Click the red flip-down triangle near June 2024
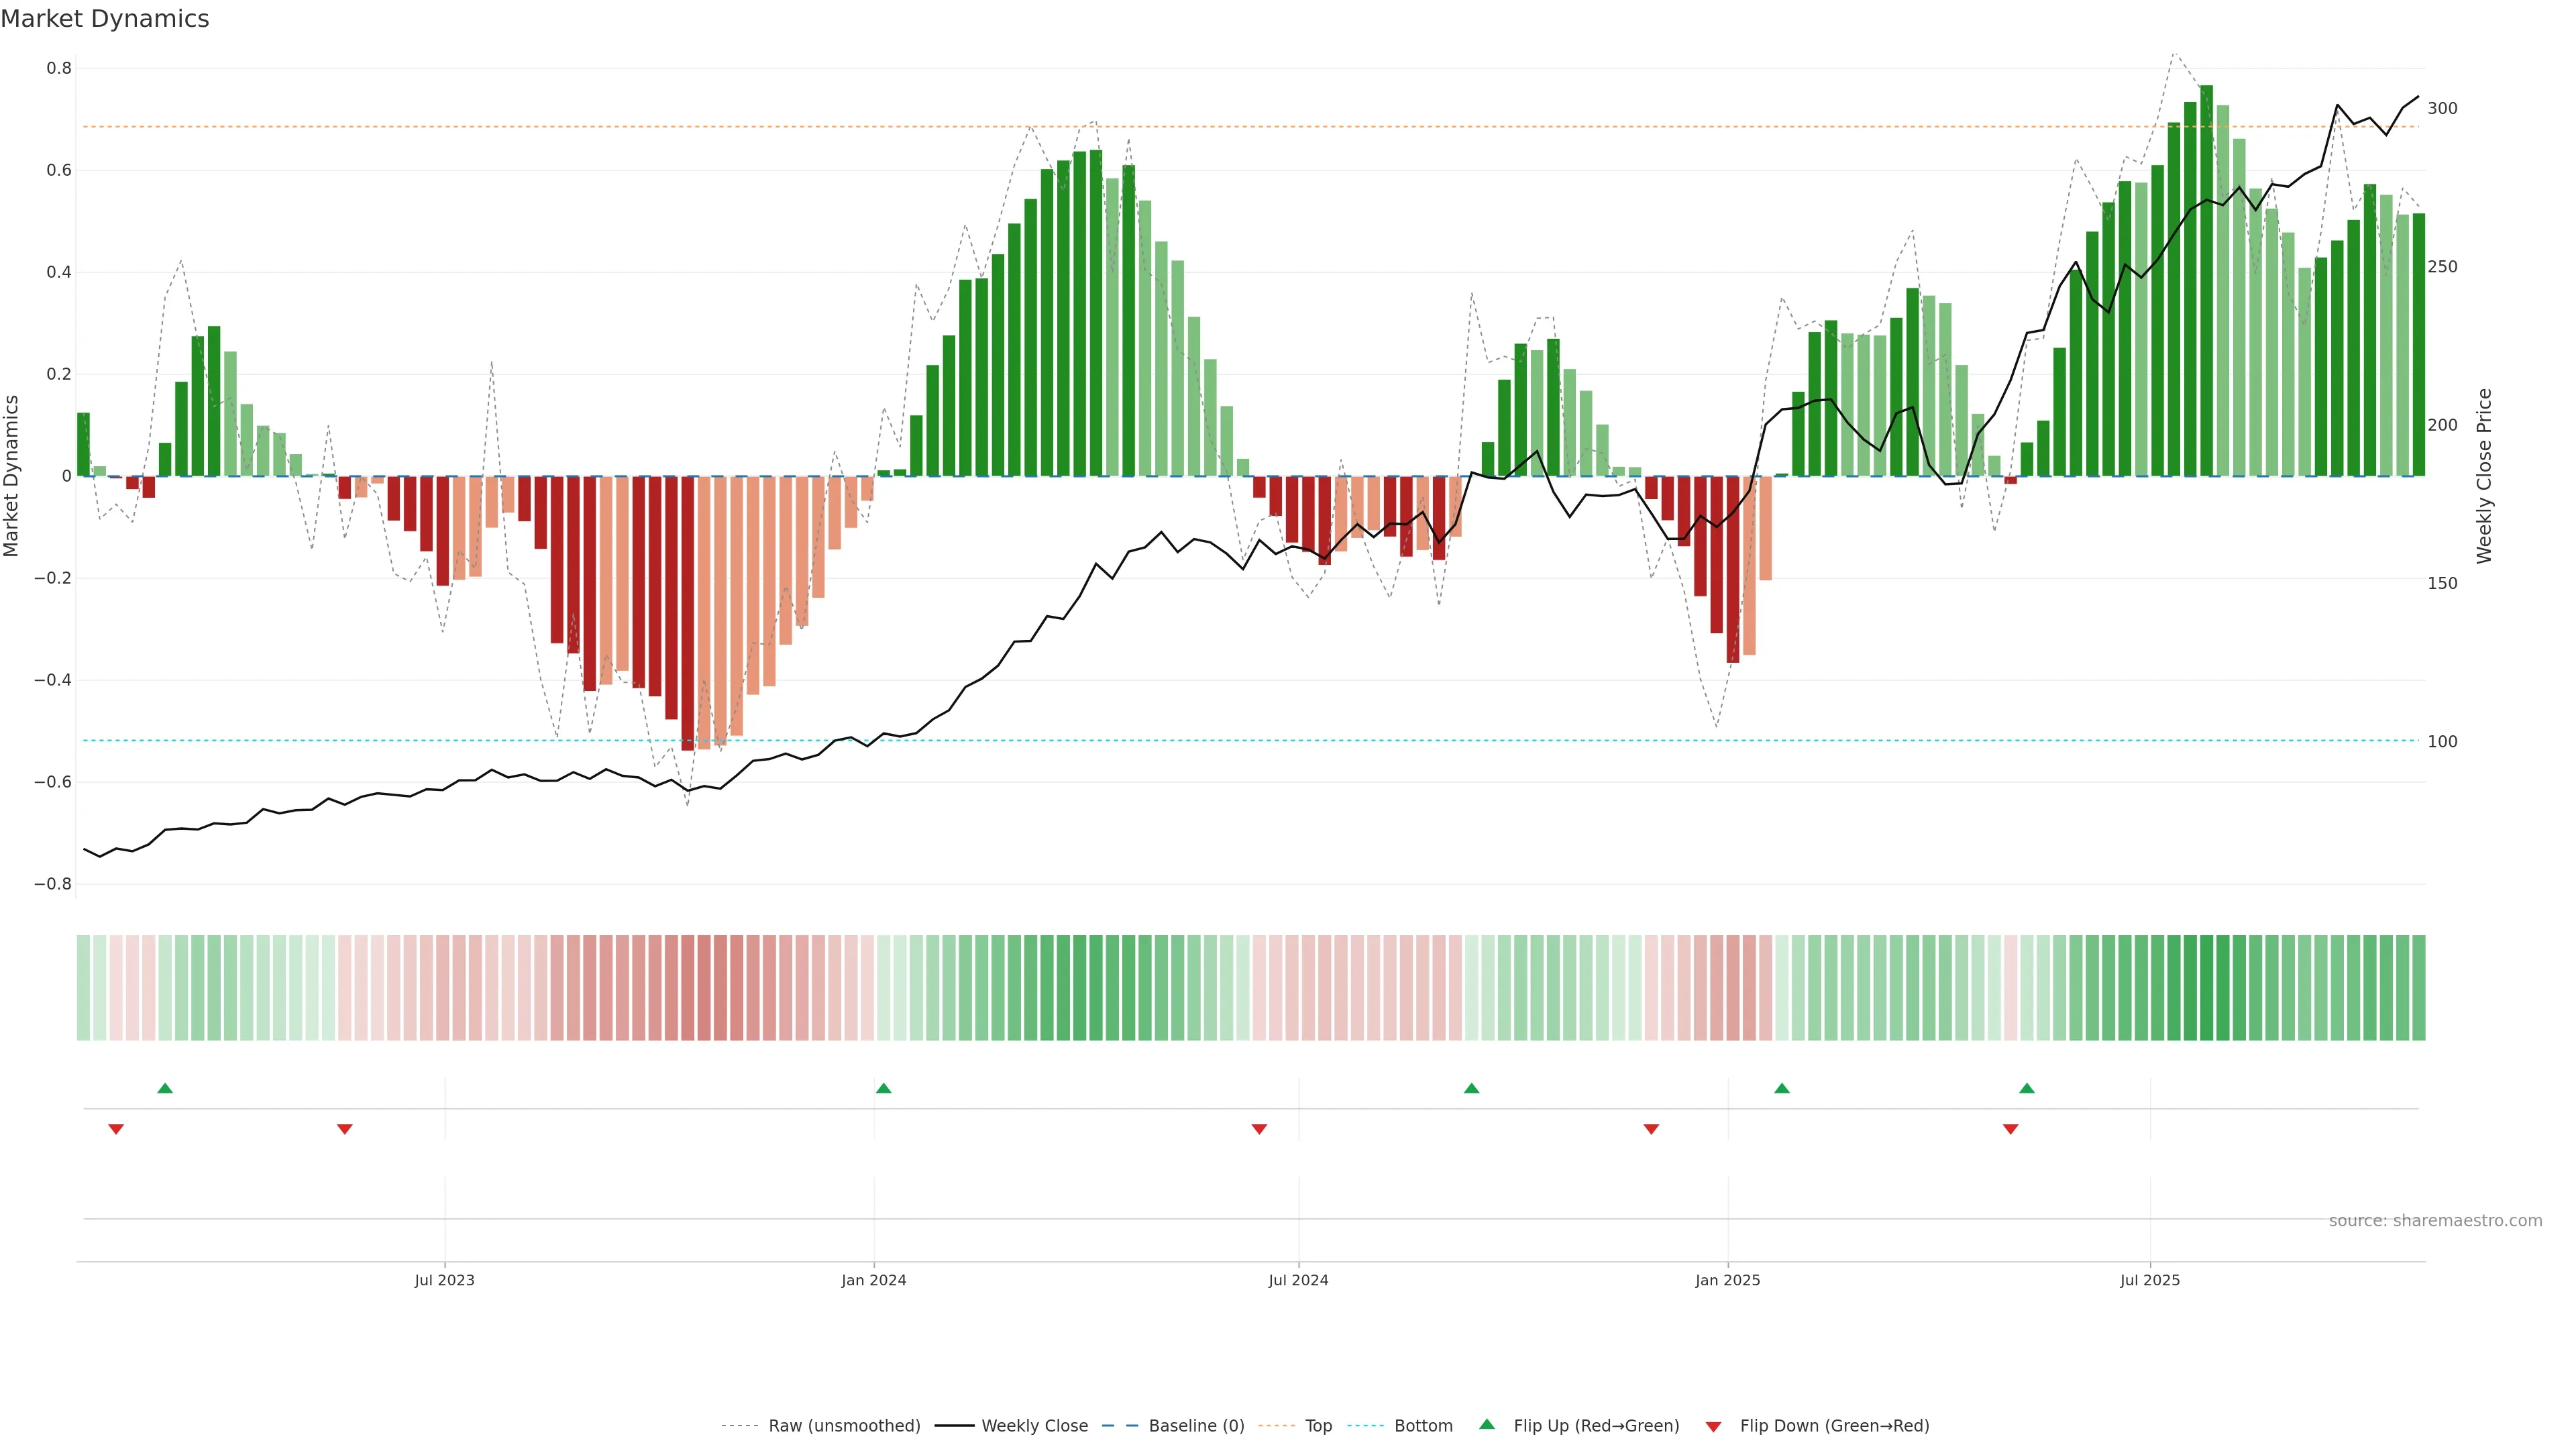Viewport: 2576px width, 1449px height. pyautogui.click(x=1259, y=1129)
